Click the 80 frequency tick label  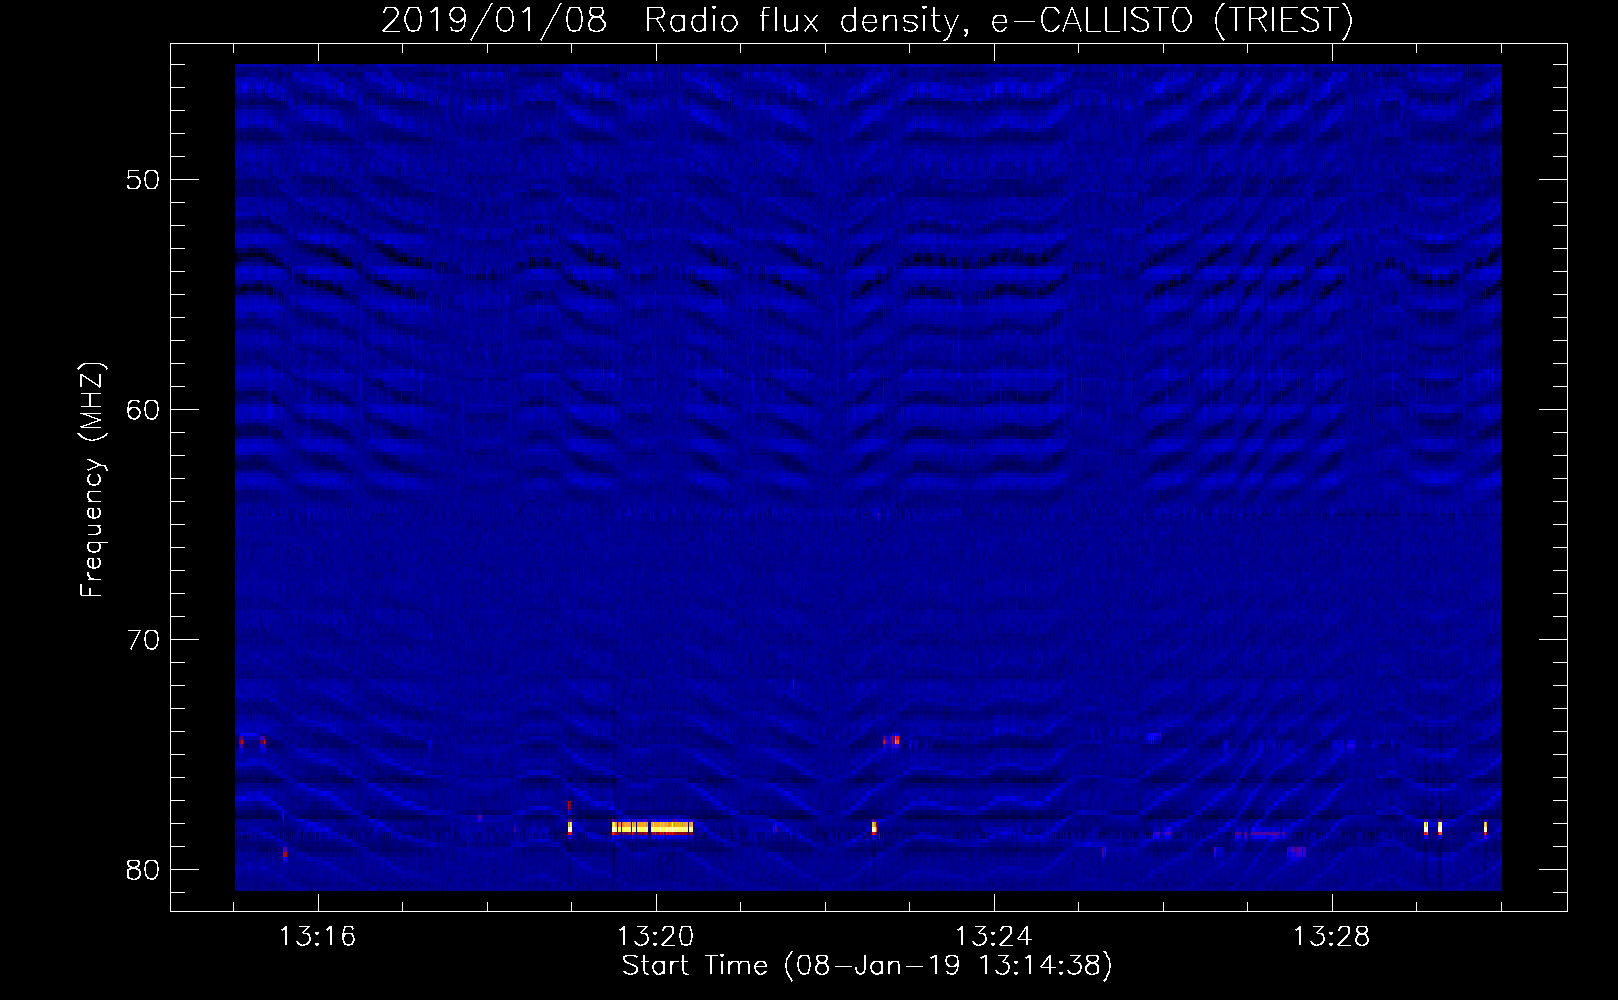coord(144,870)
